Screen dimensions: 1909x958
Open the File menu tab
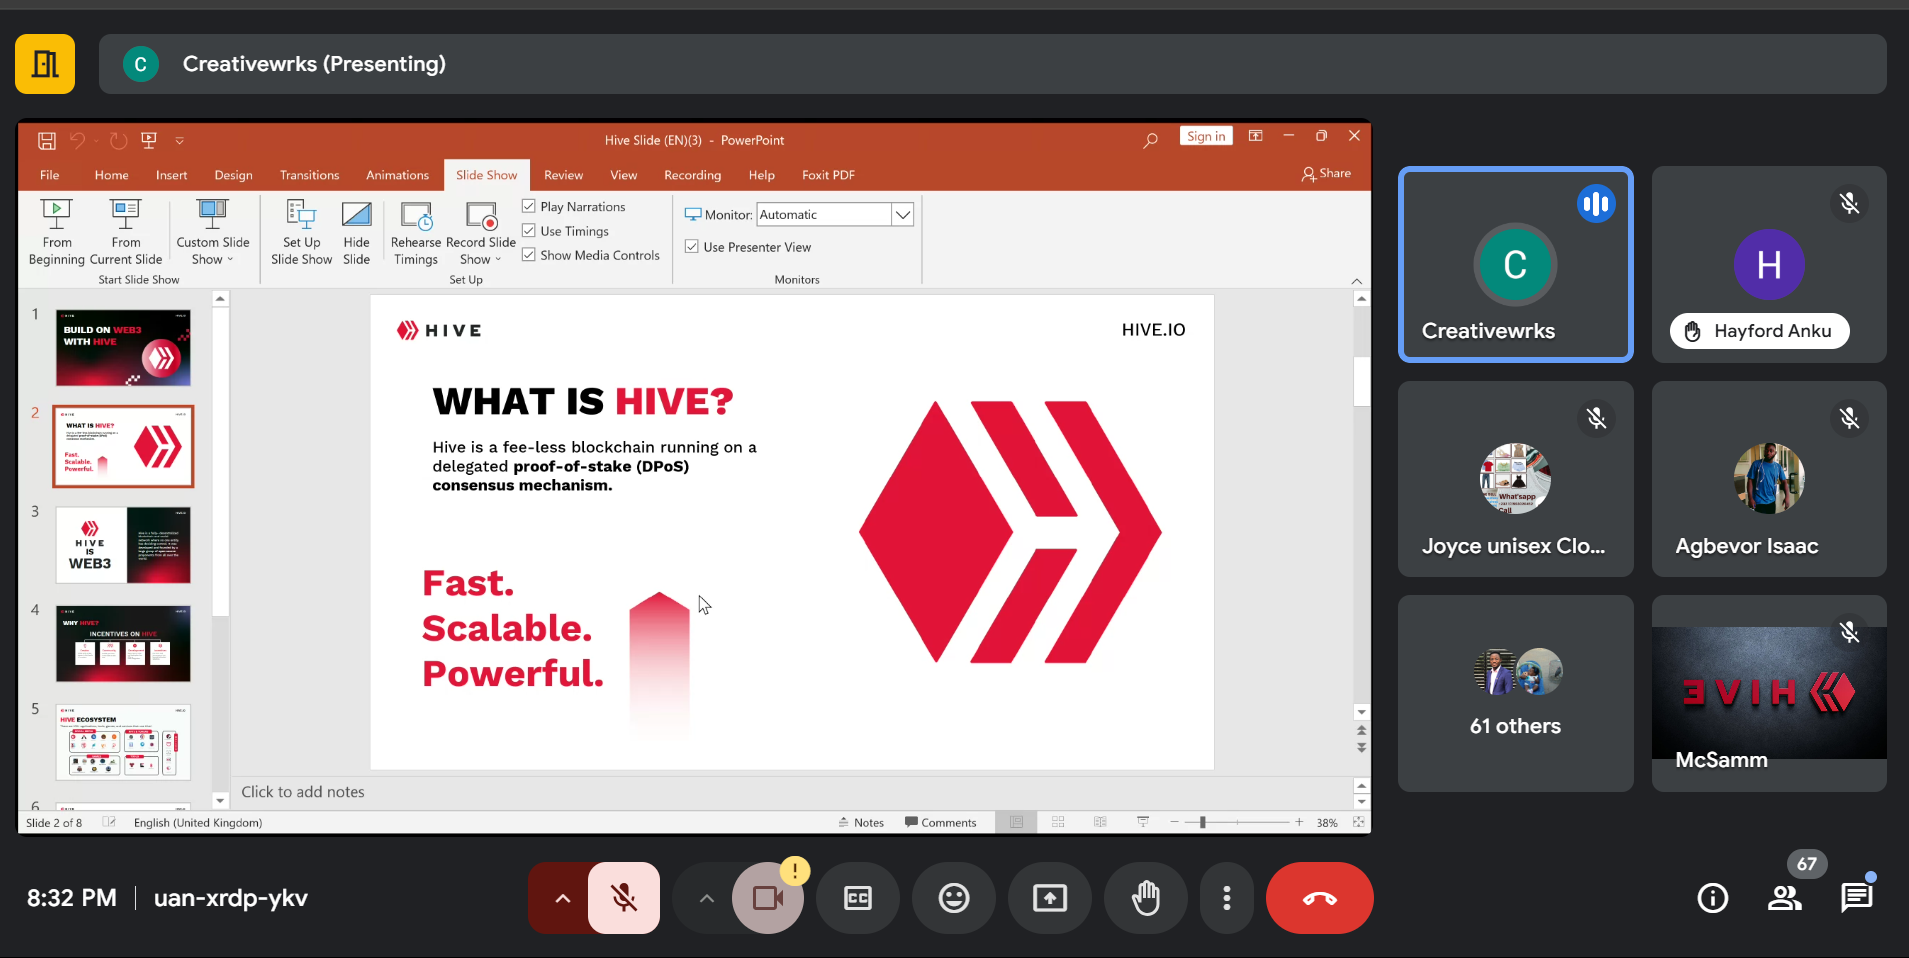[50, 175]
